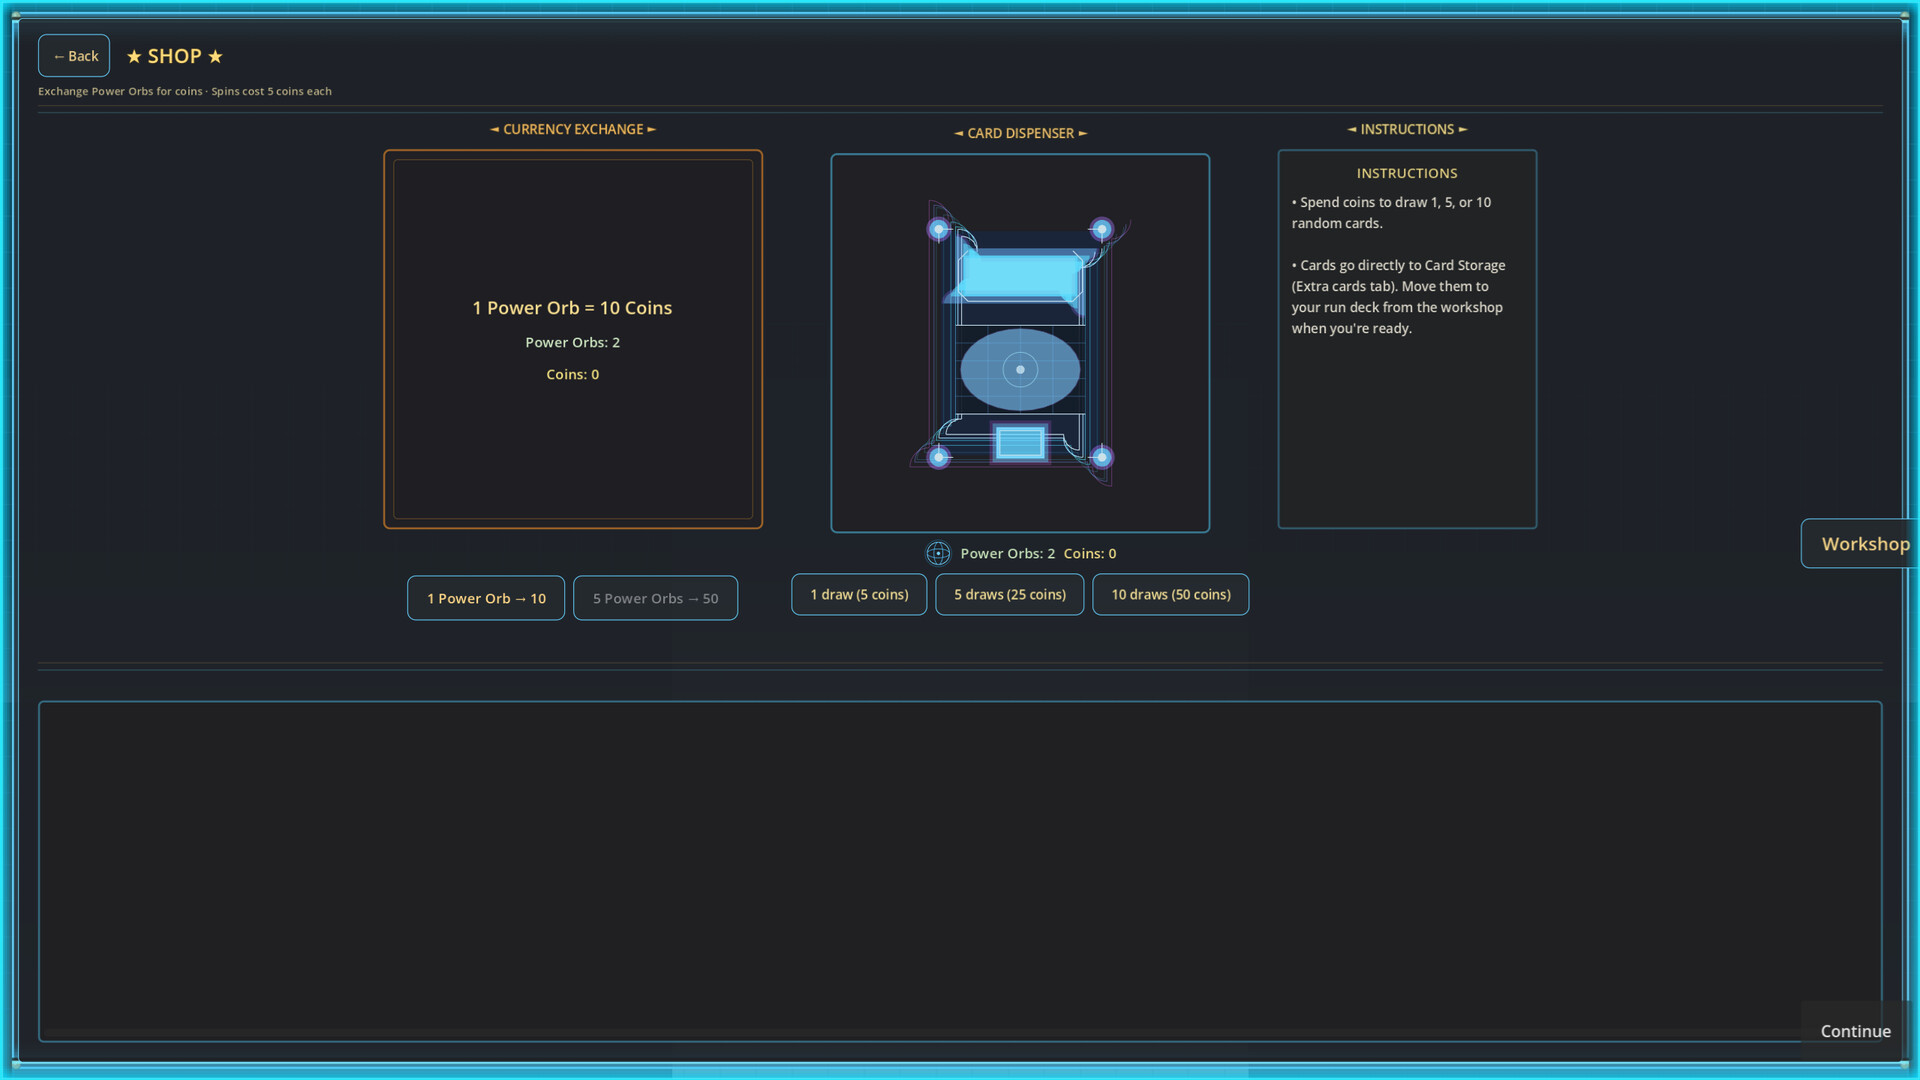Click the bottom-left glowing orb on the card
Screen dimensions: 1920x1080
click(x=938, y=458)
